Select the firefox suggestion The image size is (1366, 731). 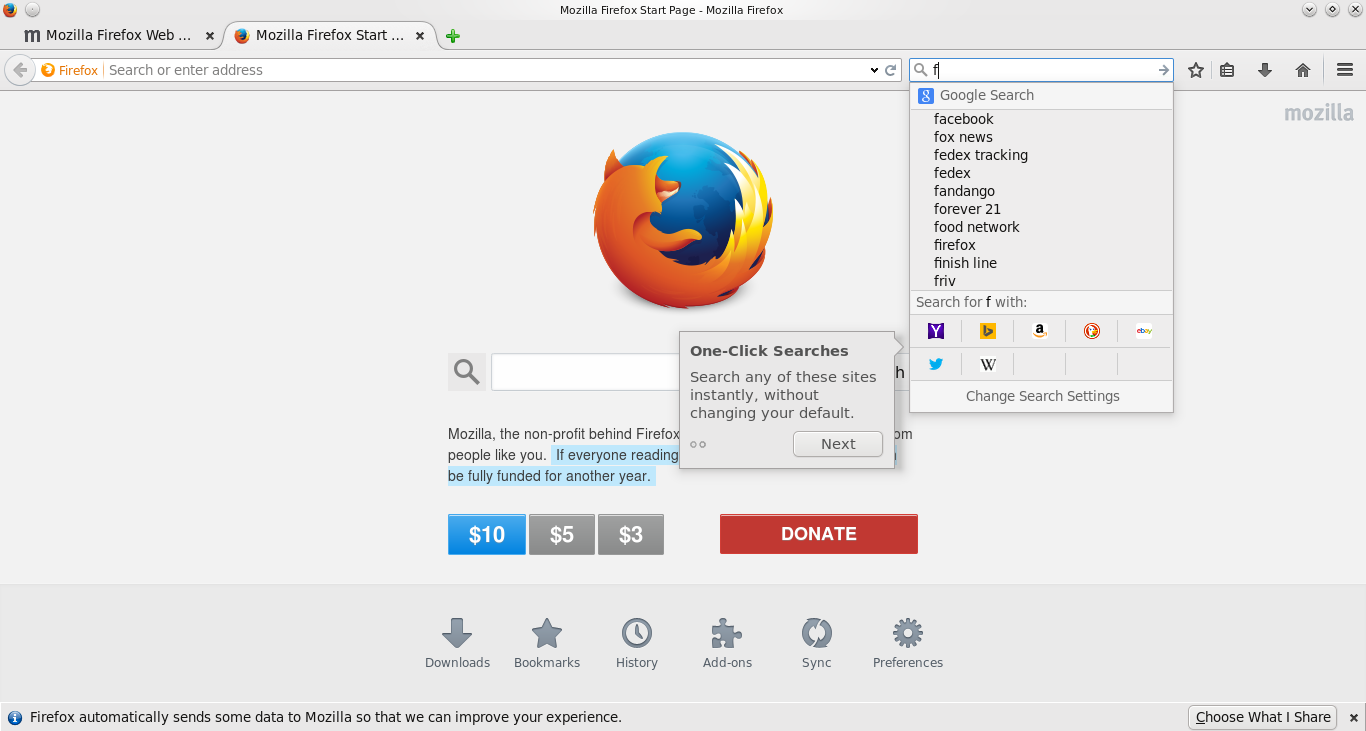click(x=1041, y=245)
